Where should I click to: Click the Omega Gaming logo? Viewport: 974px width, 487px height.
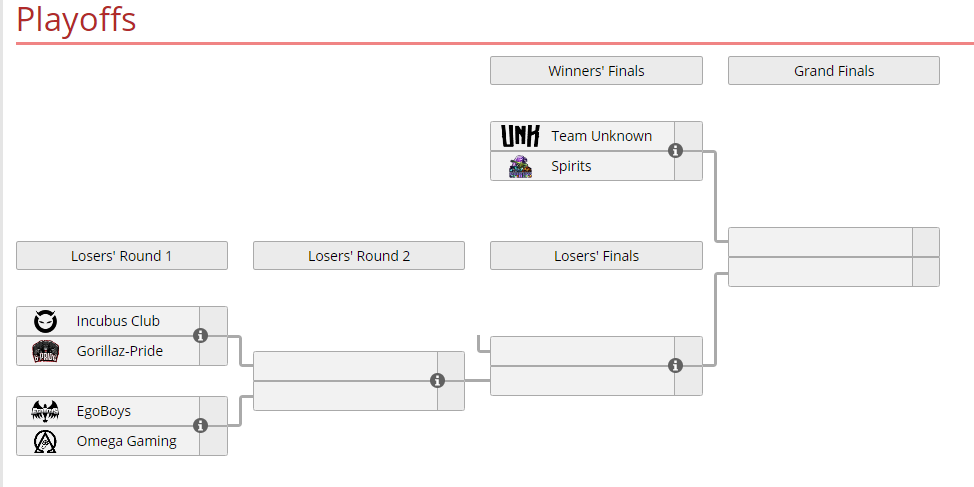[45, 441]
